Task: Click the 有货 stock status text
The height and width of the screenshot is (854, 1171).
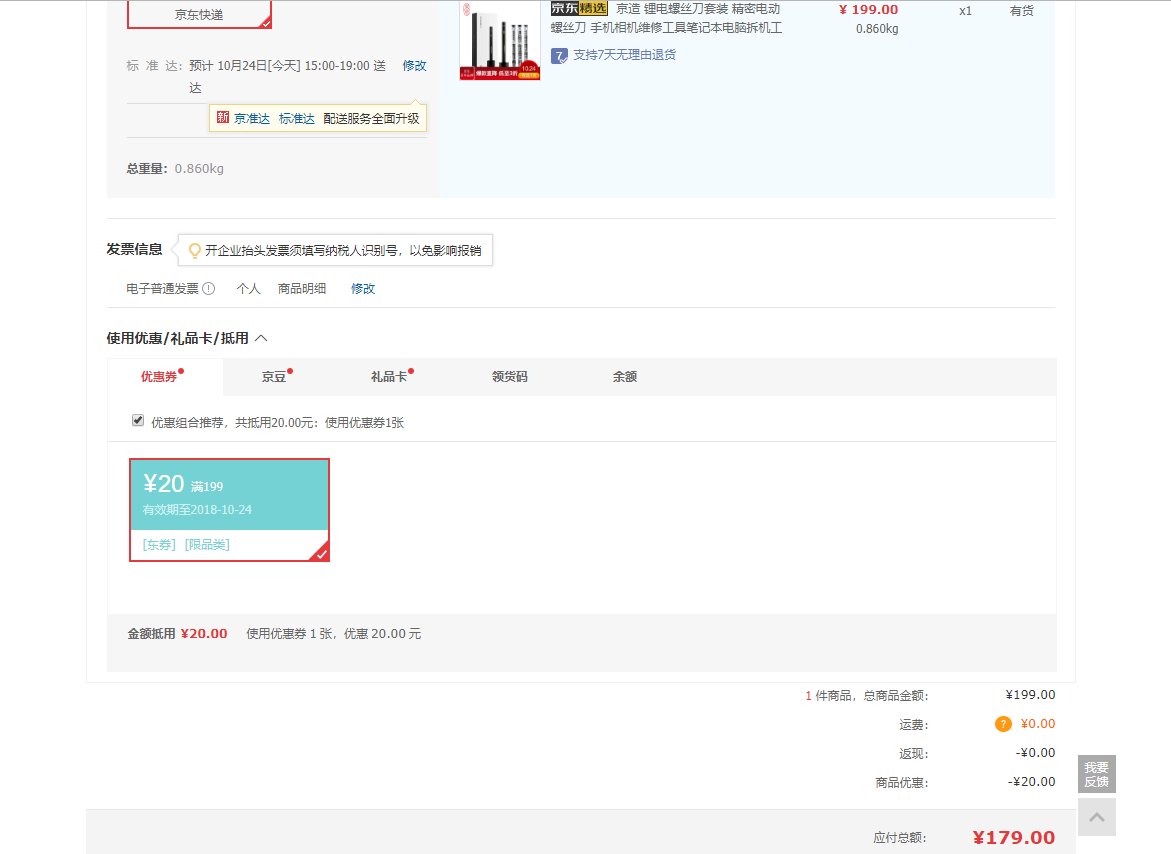Action: (x=1022, y=11)
